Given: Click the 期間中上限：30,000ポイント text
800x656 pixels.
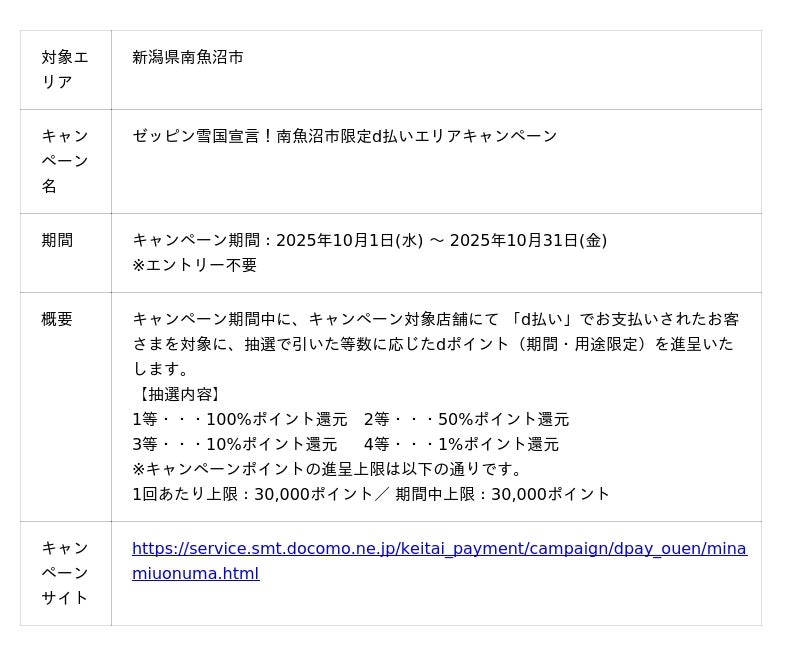Looking at the screenshot, I should pyautogui.click(x=502, y=495).
